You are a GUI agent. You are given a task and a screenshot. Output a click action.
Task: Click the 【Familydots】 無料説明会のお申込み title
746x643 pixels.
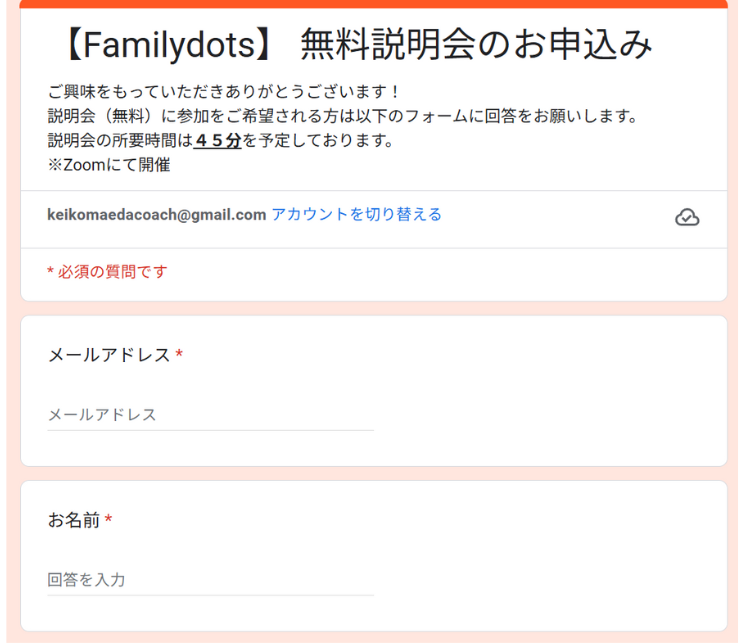pyautogui.click(x=356, y=44)
